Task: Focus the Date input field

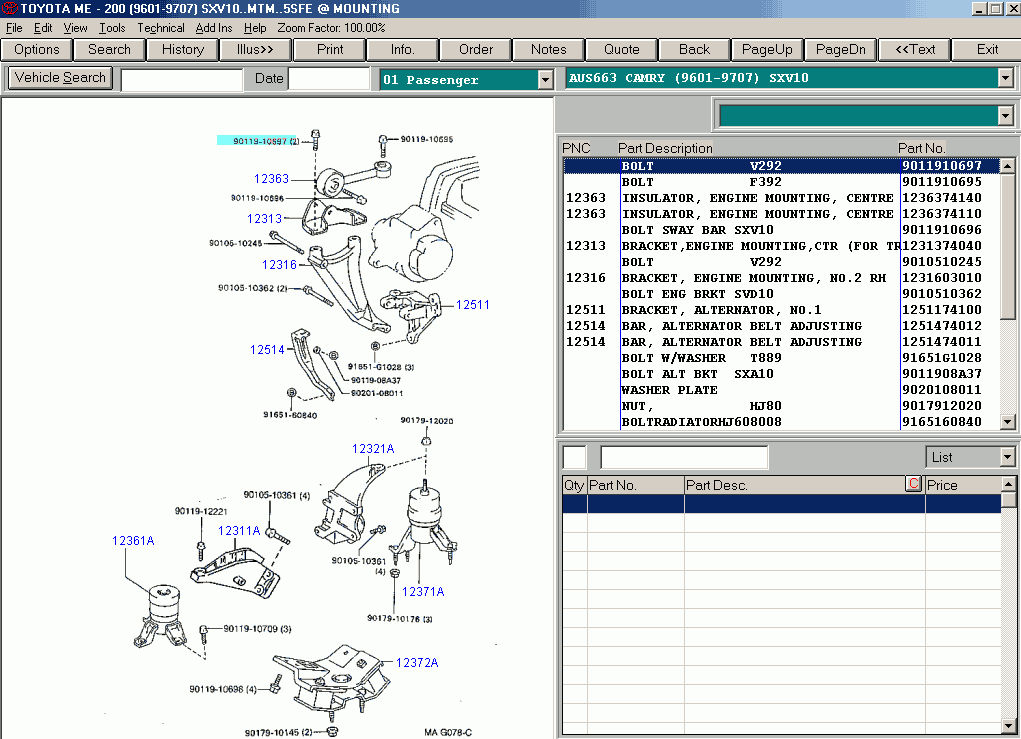Action: [x=329, y=79]
